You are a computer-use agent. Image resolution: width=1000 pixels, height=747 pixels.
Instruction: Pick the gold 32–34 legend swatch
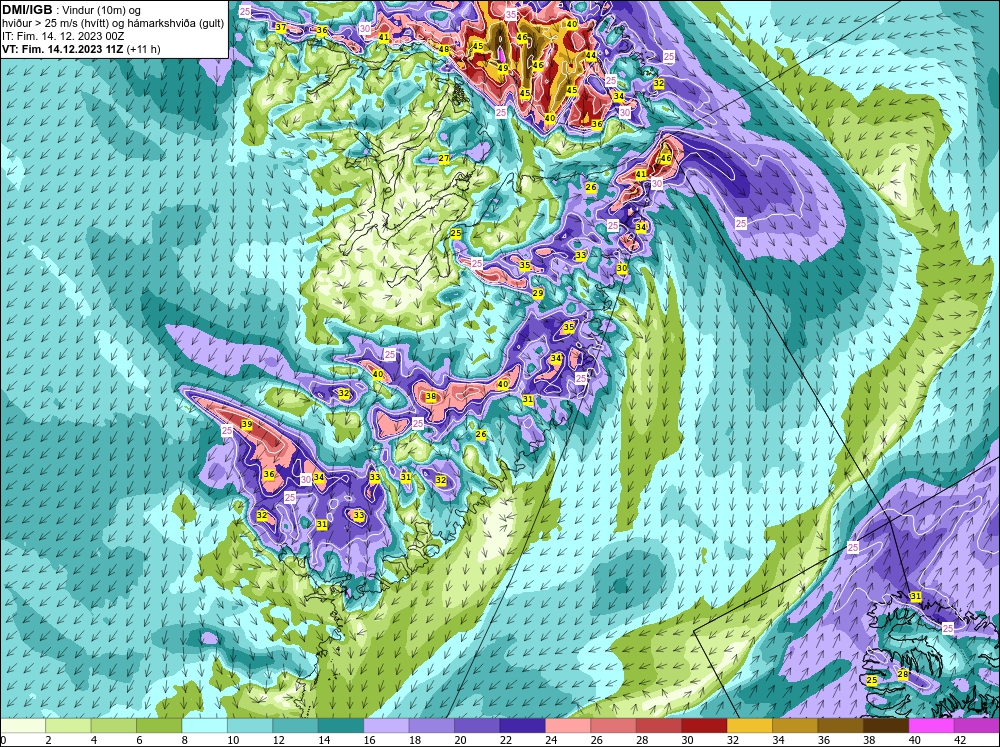(x=749, y=726)
